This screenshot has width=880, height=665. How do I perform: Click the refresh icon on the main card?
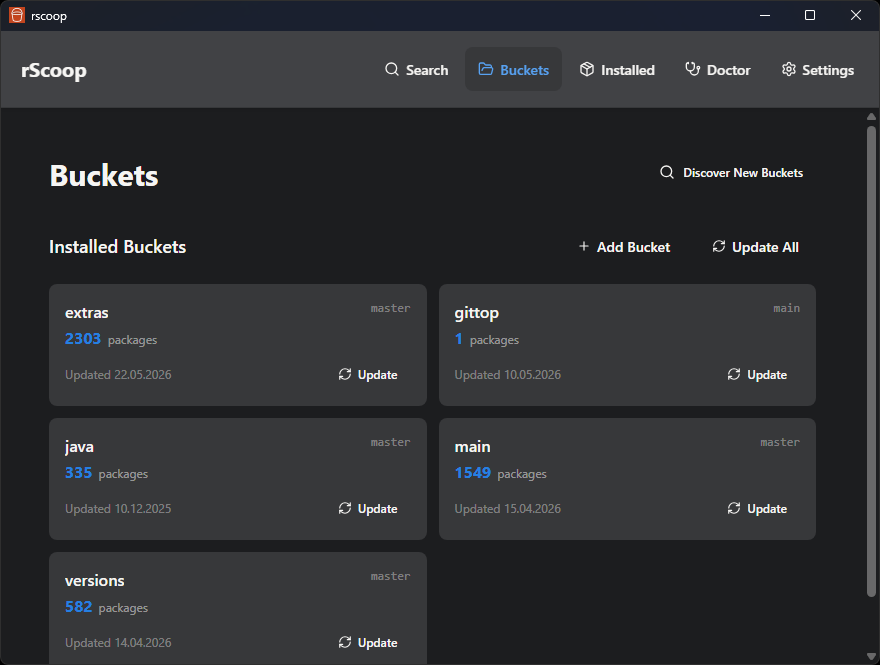point(734,508)
